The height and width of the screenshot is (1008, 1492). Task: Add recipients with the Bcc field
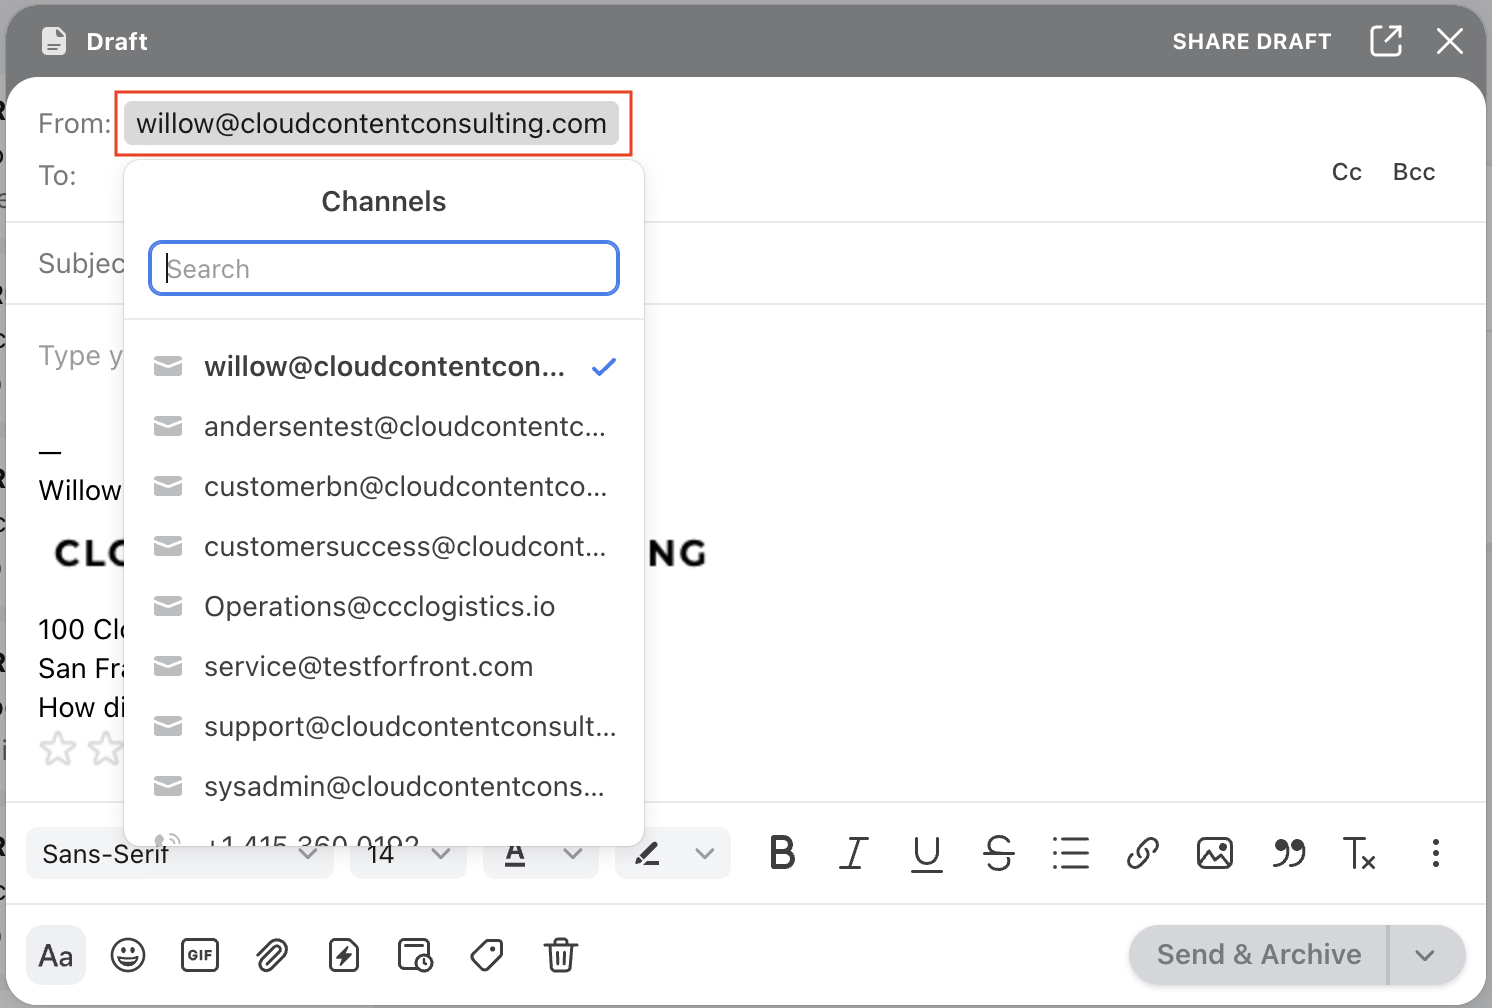1413,172
